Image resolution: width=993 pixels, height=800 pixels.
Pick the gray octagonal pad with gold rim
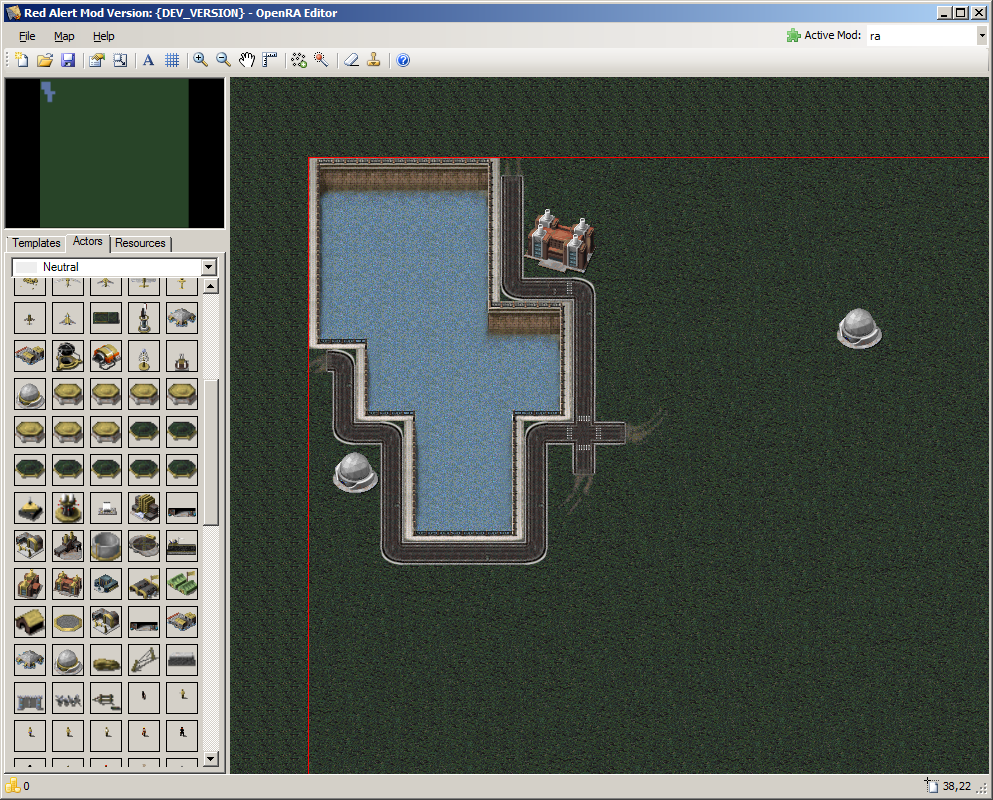(x=68, y=622)
